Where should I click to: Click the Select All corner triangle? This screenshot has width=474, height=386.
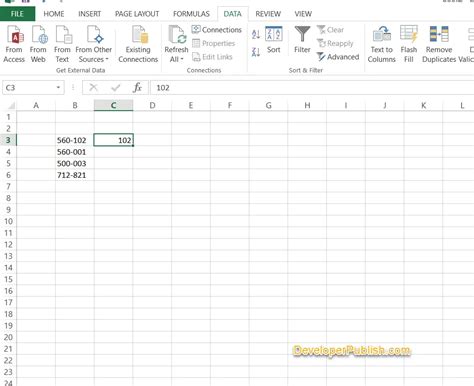click(x=11, y=106)
